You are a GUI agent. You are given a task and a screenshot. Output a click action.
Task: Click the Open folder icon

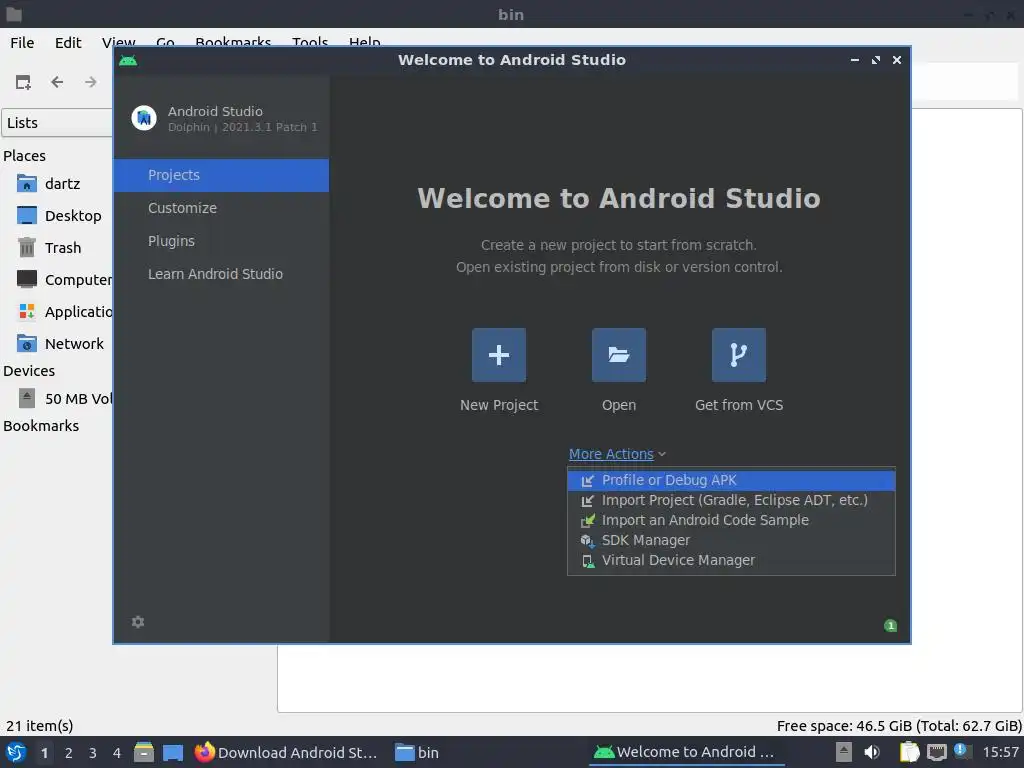point(618,355)
